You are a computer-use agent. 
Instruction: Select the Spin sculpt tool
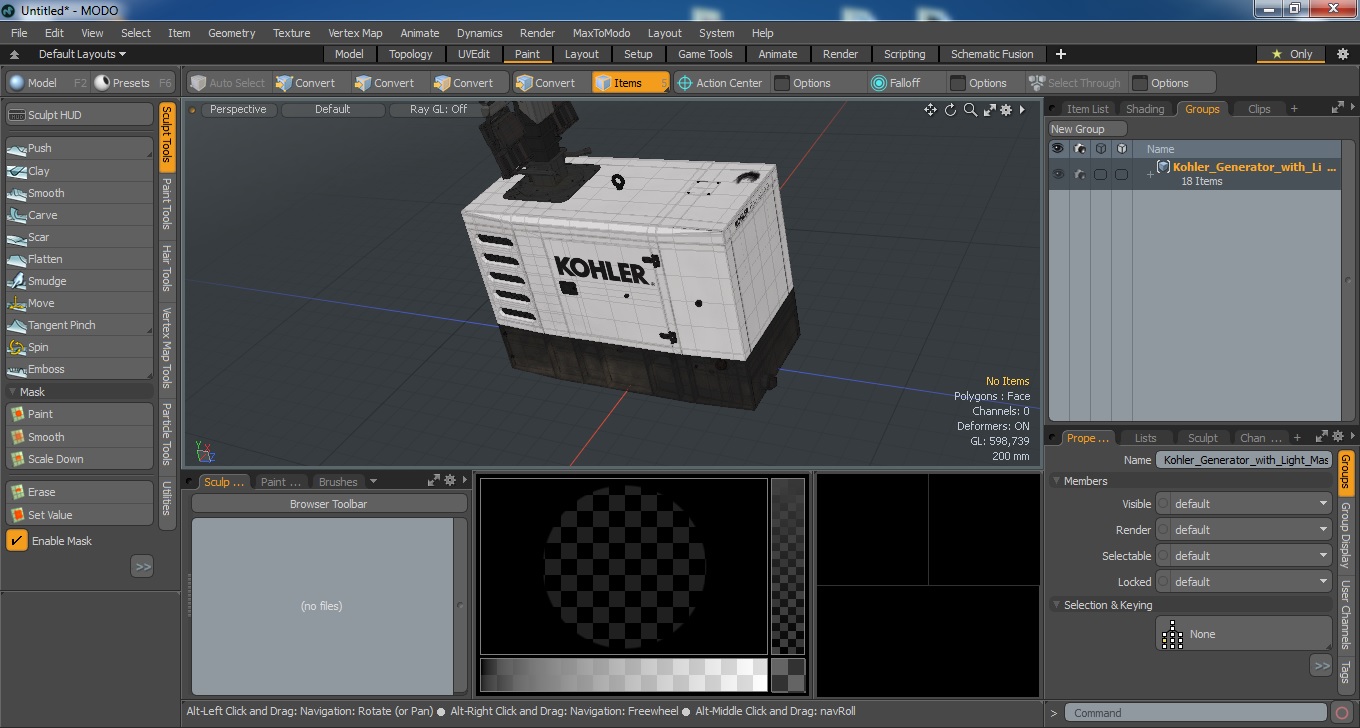tap(79, 347)
